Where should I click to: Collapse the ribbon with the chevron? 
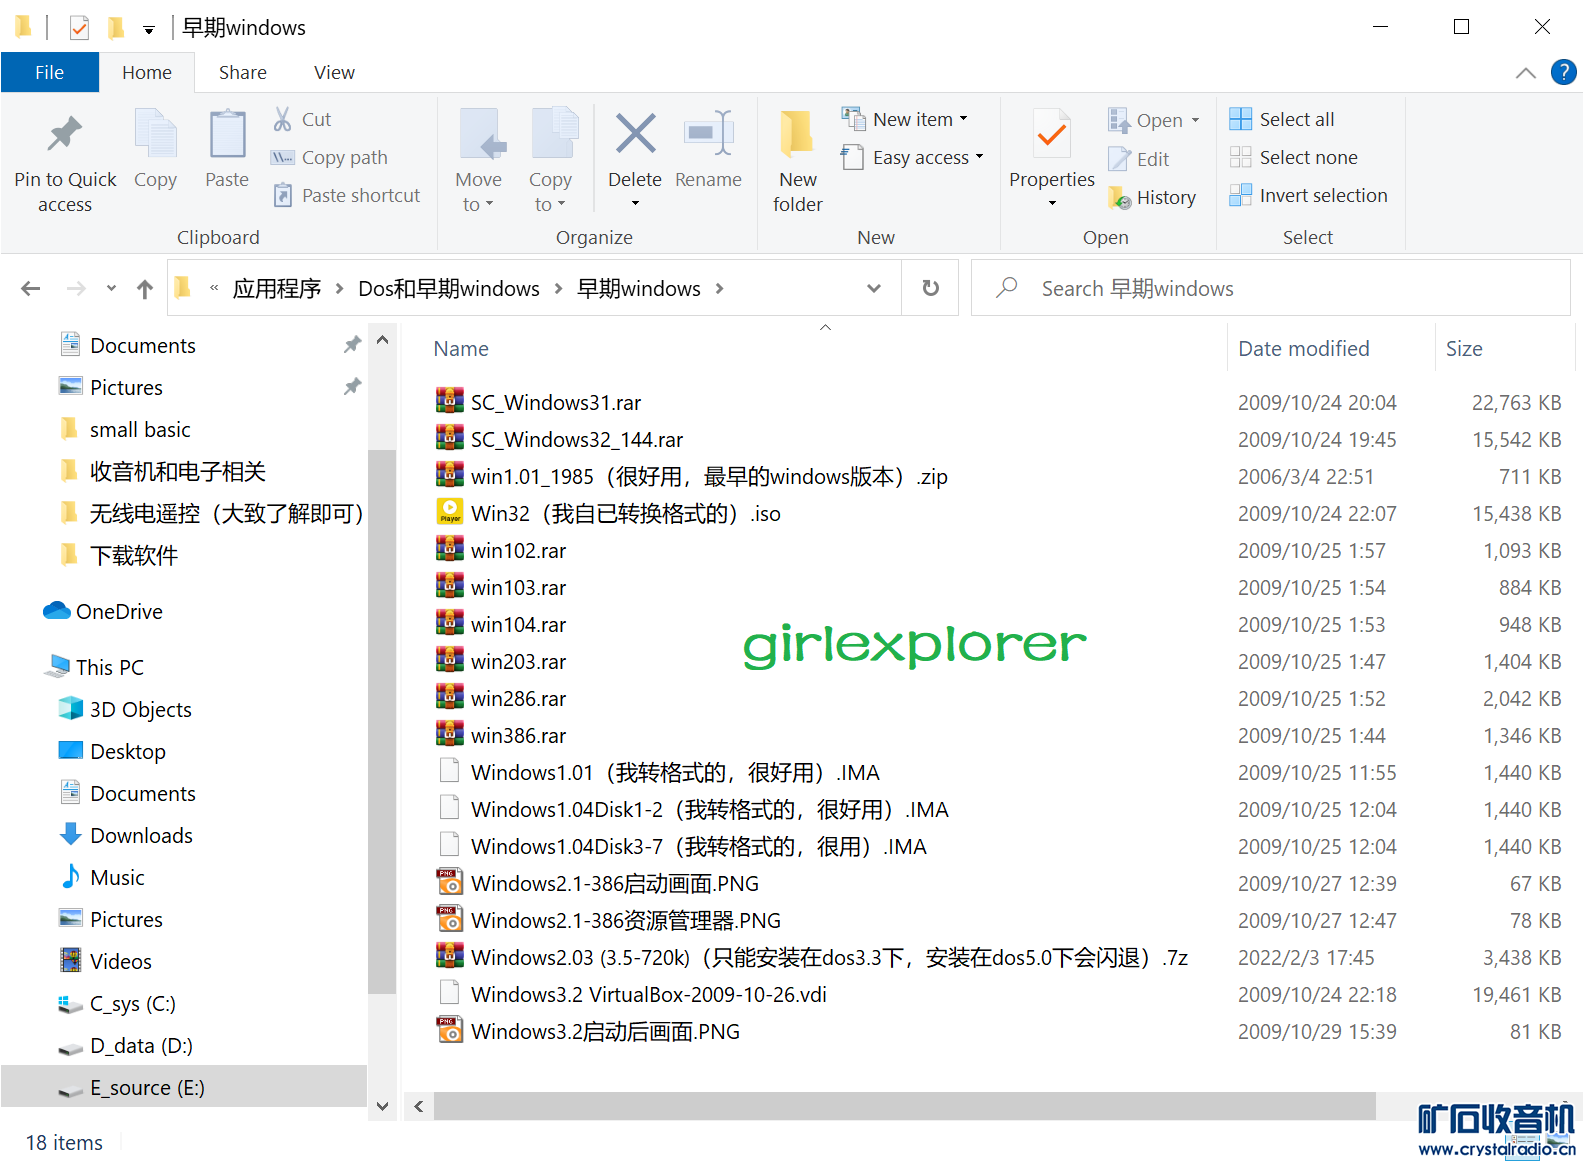1526,72
